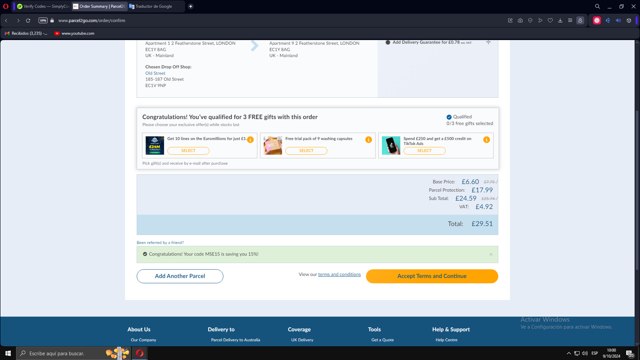Switch to the Verify Codes SimplyCodes tab
The height and width of the screenshot is (360, 640).
(42, 7)
